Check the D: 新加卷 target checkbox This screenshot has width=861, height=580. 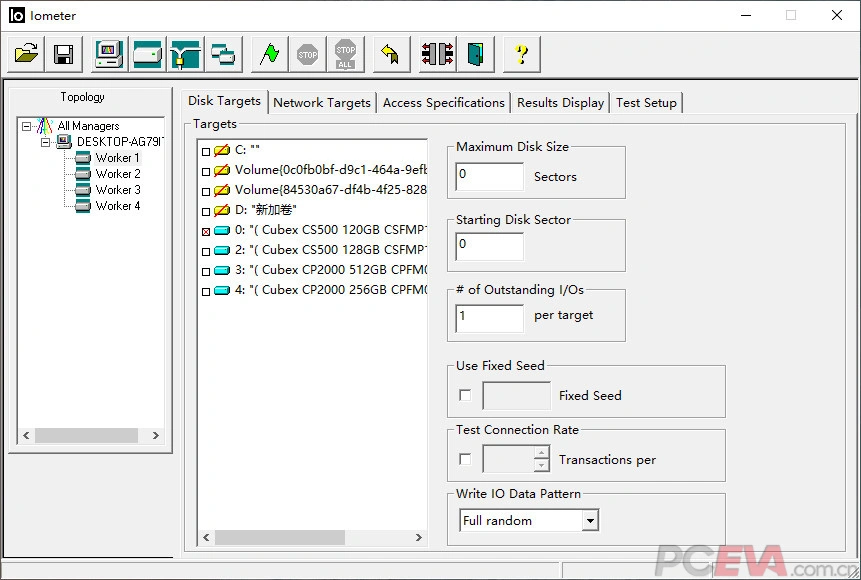click(x=206, y=211)
